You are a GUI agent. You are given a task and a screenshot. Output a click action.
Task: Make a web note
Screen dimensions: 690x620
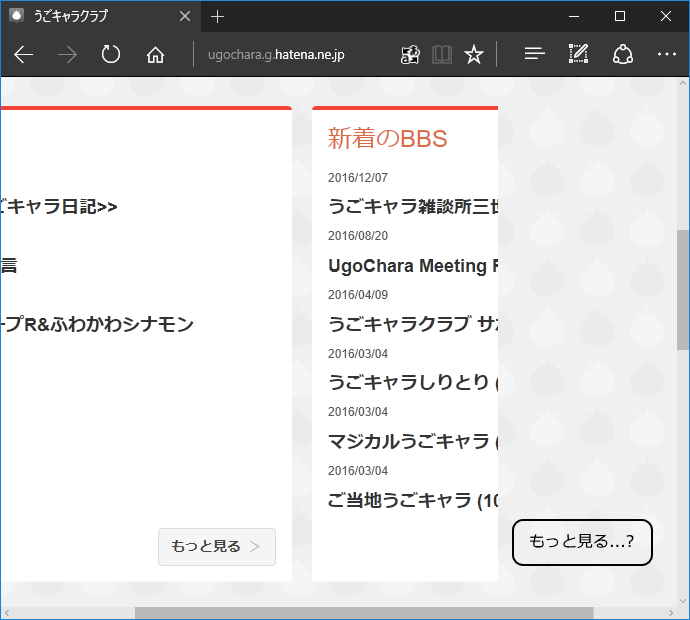click(x=578, y=54)
